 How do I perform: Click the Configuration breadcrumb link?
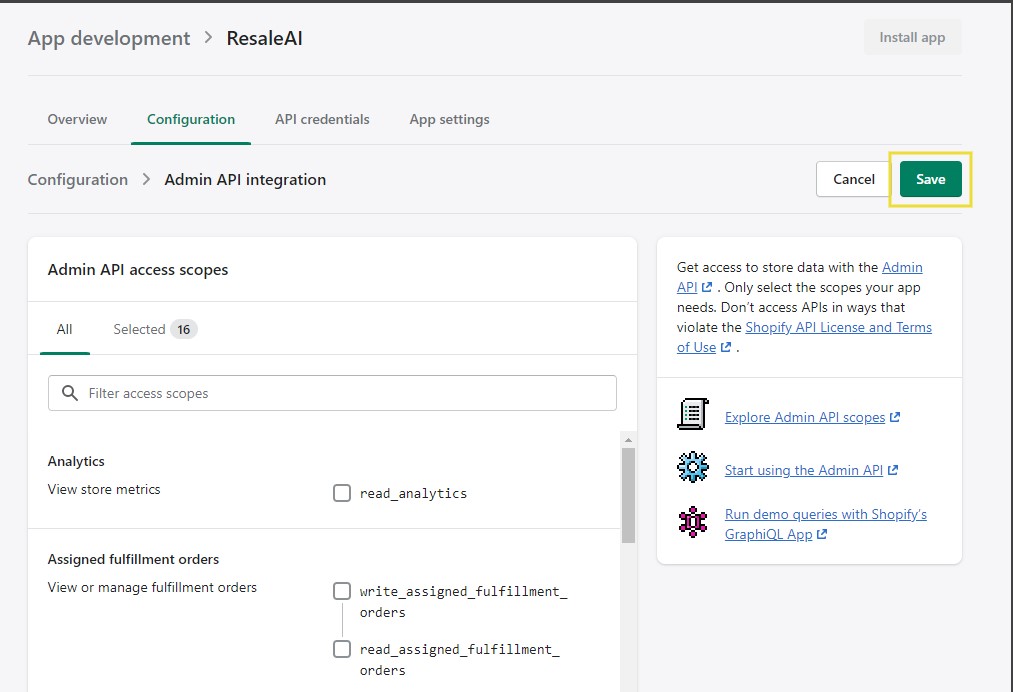pyautogui.click(x=78, y=180)
